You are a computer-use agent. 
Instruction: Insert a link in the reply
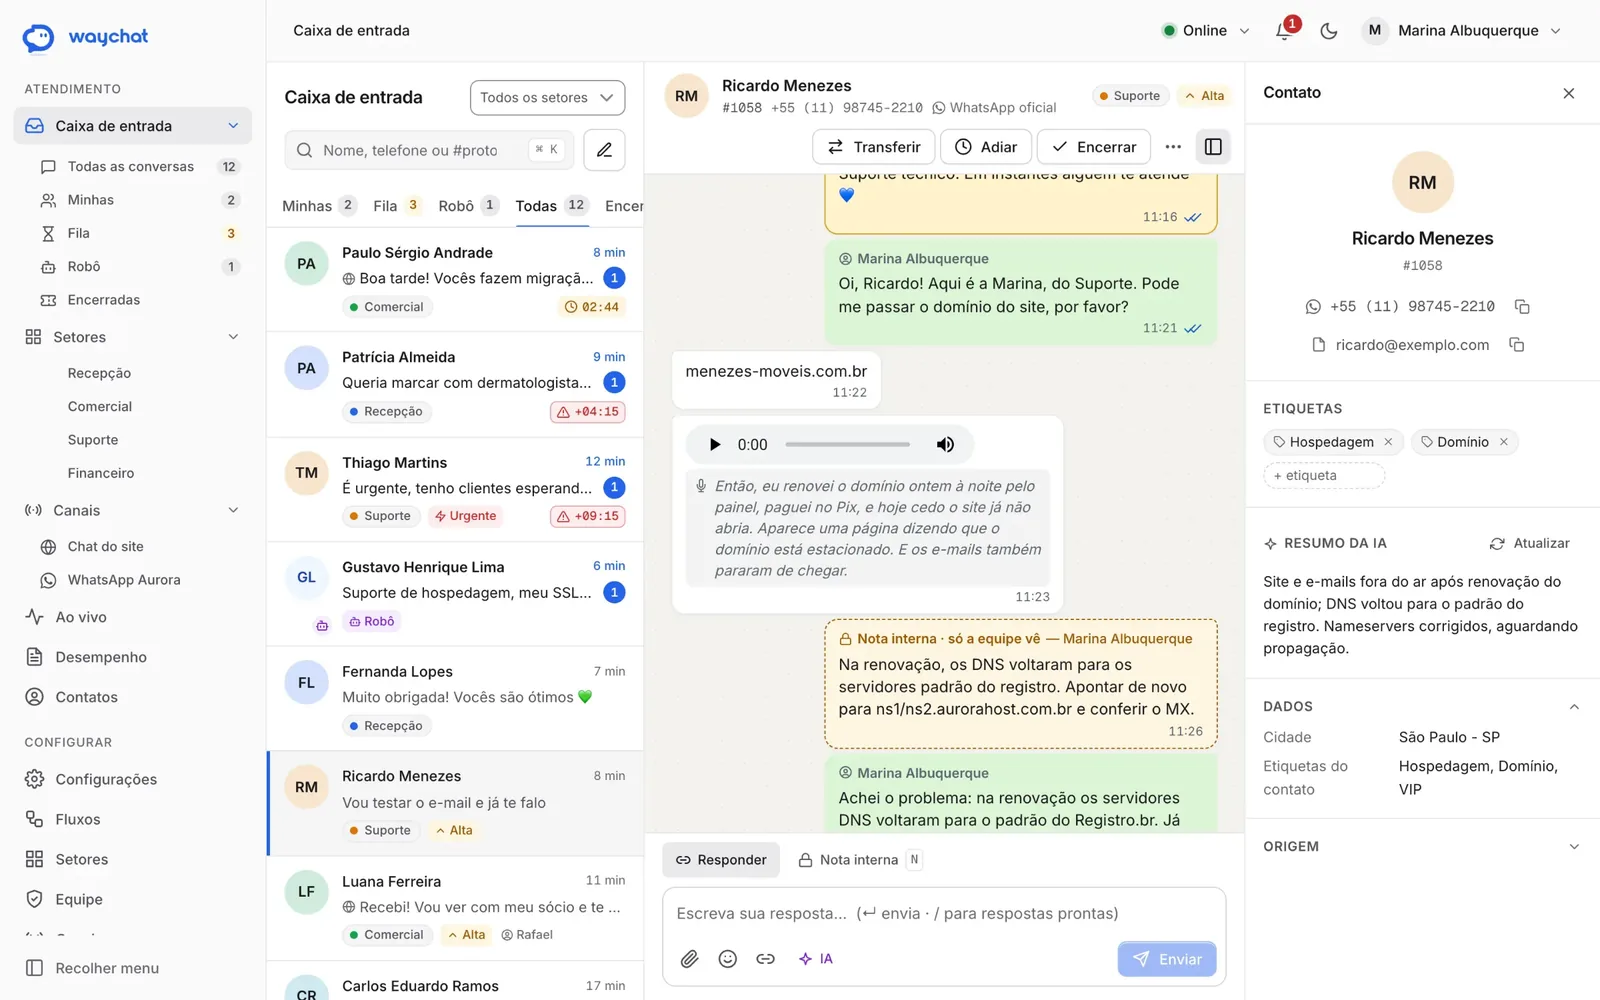[x=765, y=959]
